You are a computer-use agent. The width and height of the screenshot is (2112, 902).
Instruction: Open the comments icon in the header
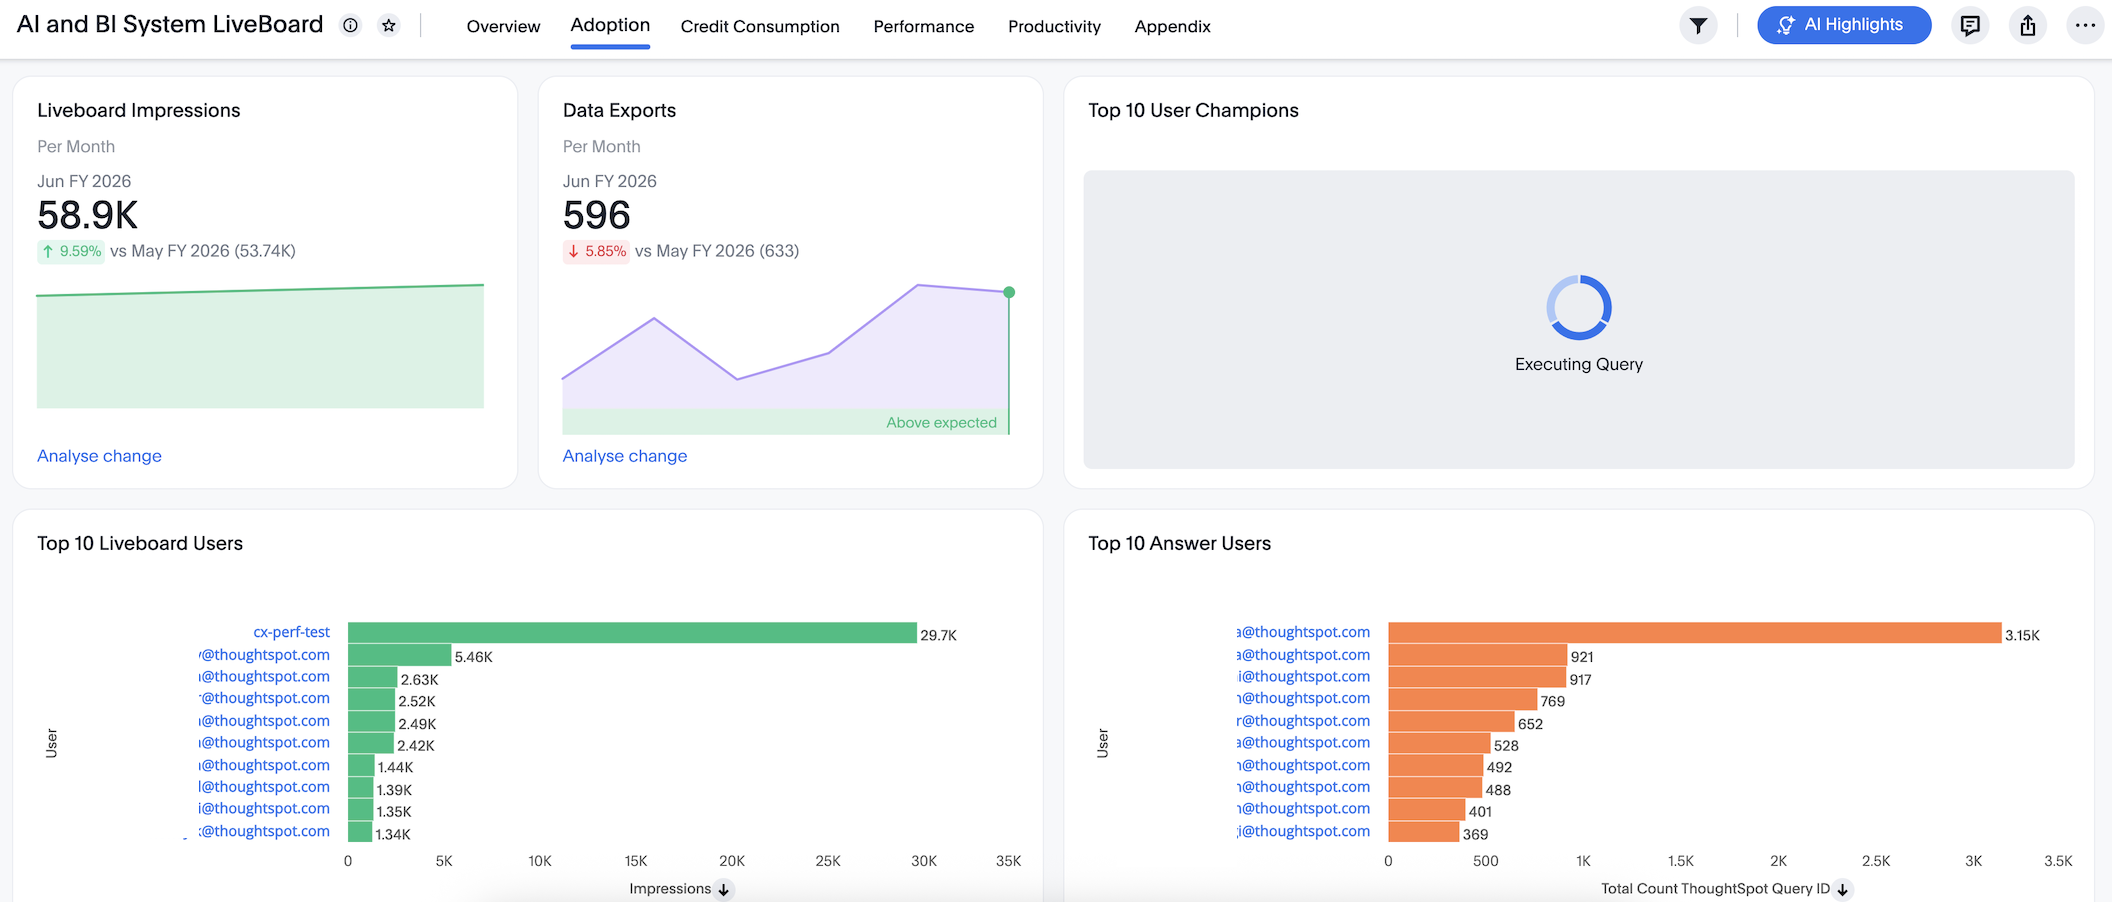[1970, 26]
